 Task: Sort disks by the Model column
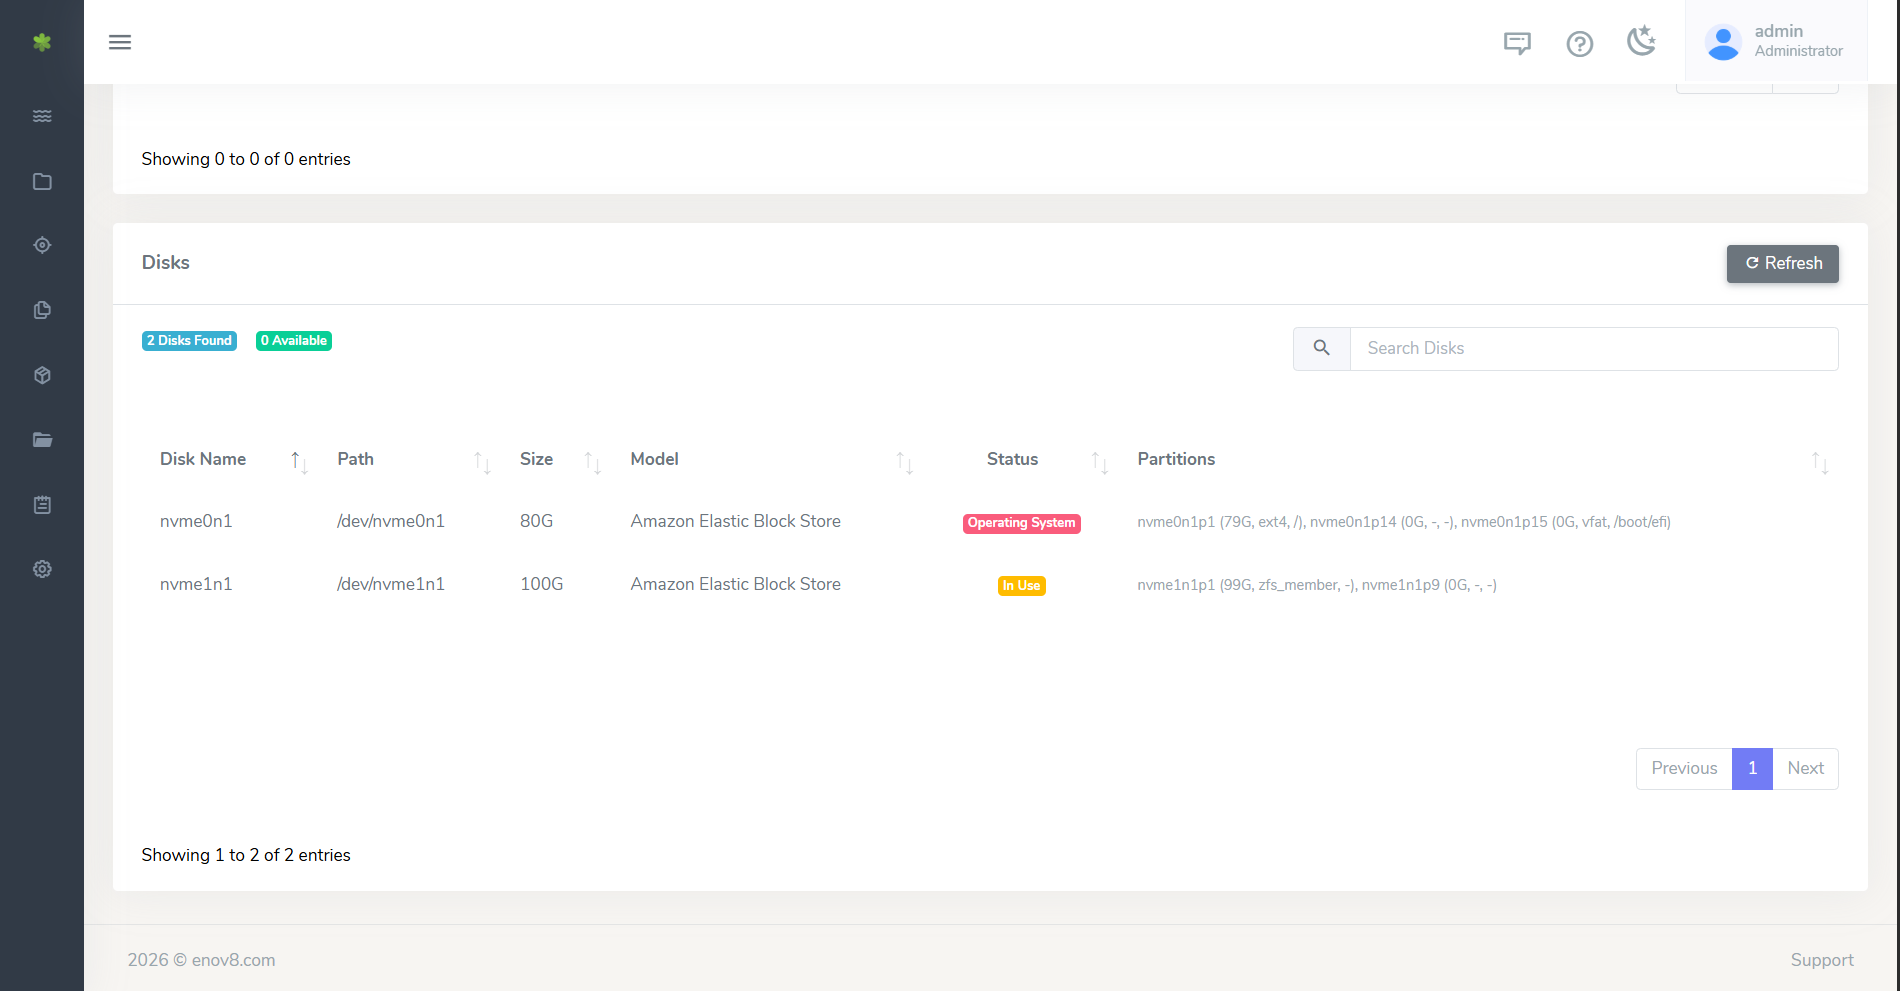pos(654,459)
